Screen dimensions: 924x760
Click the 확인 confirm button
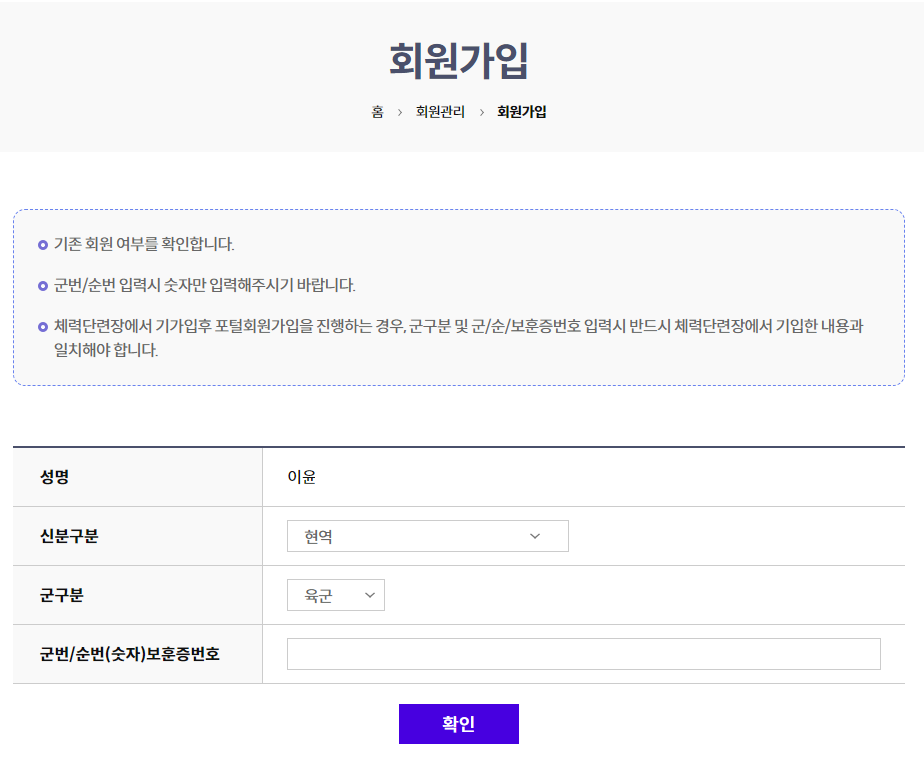coord(458,724)
